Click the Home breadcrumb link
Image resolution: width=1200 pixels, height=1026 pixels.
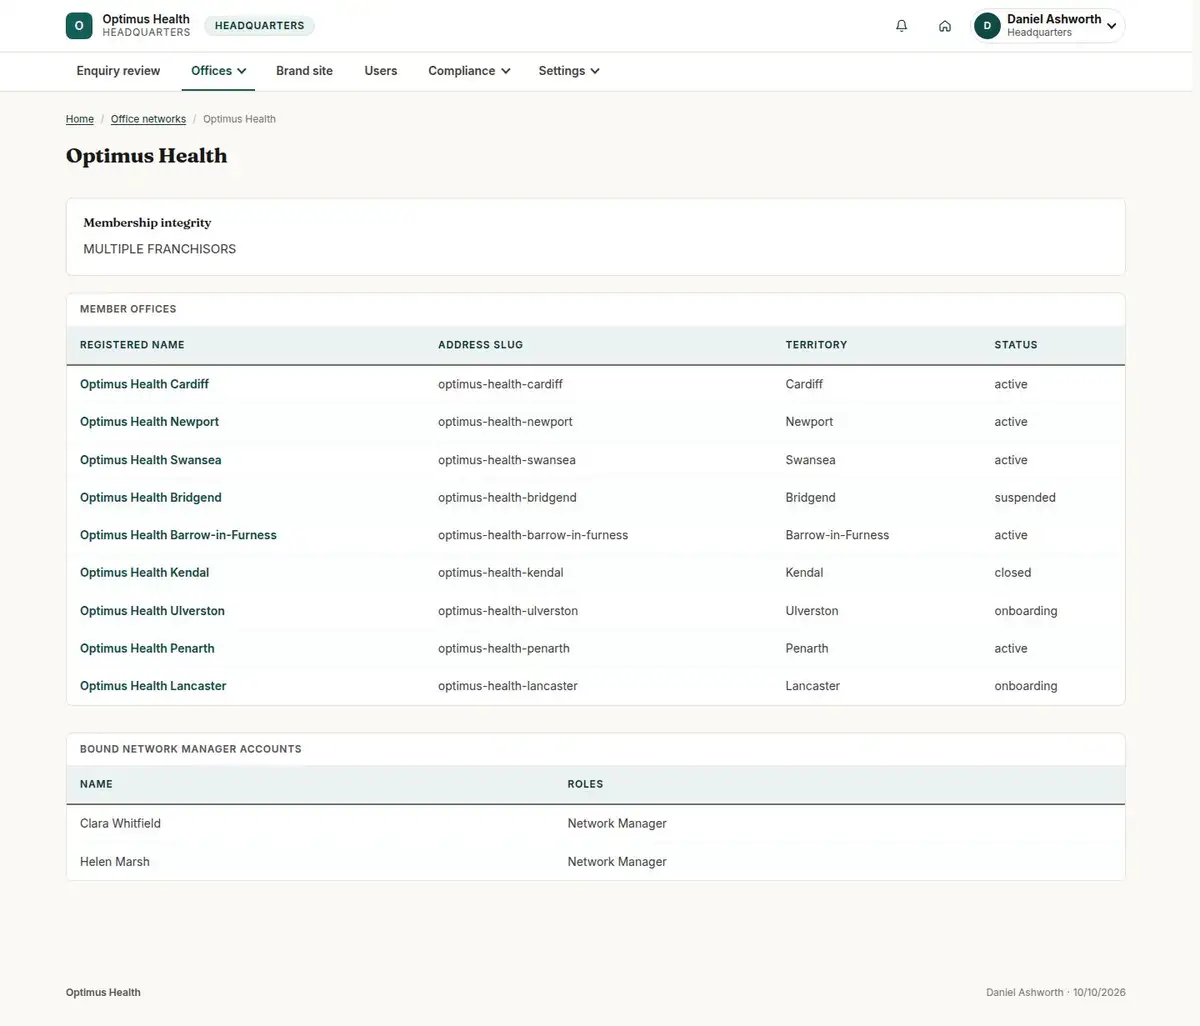pos(80,119)
